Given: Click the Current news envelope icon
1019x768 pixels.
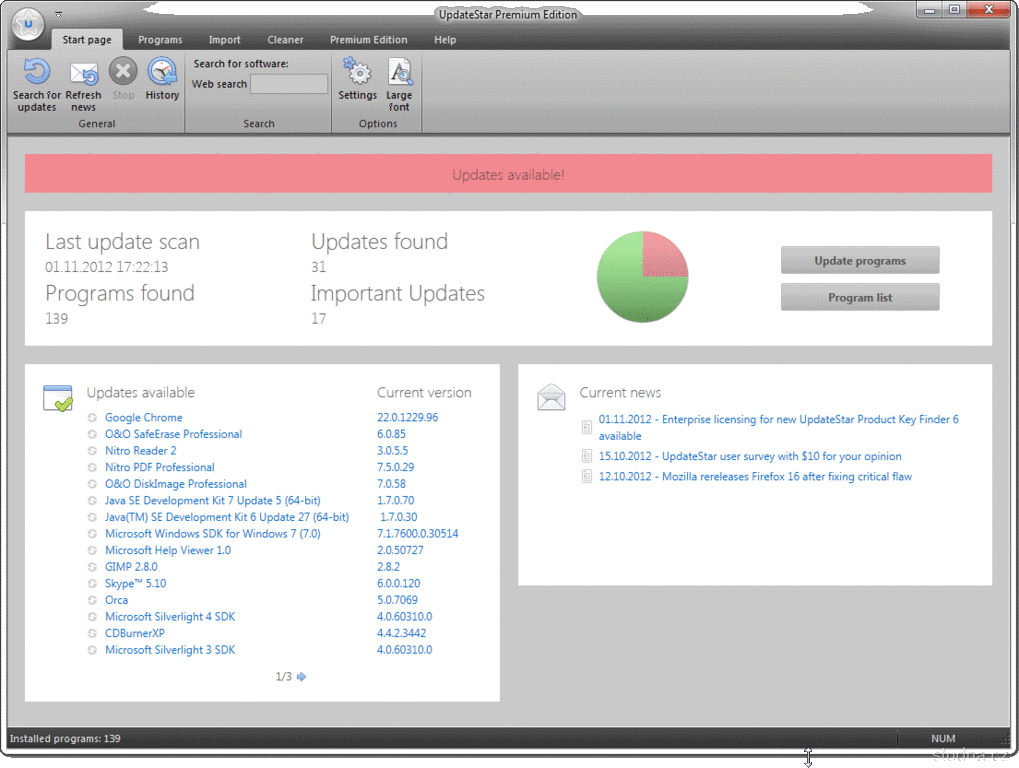Looking at the screenshot, I should coord(551,397).
